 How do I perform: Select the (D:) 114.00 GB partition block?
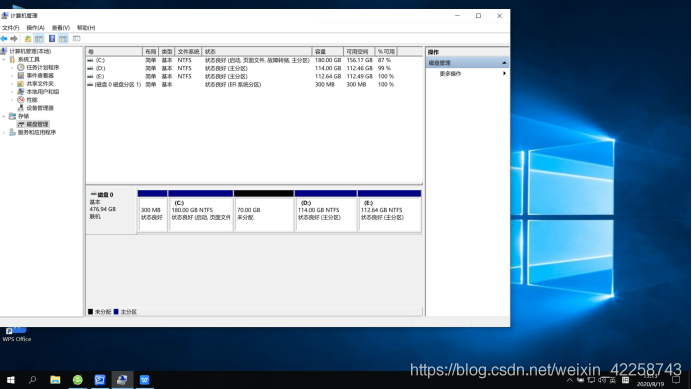(326, 211)
